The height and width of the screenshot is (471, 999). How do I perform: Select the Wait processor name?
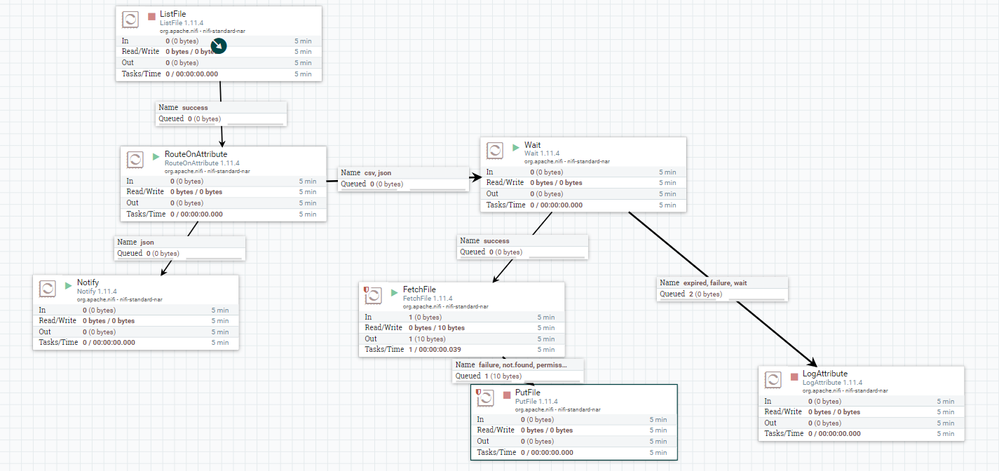[x=533, y=146]
